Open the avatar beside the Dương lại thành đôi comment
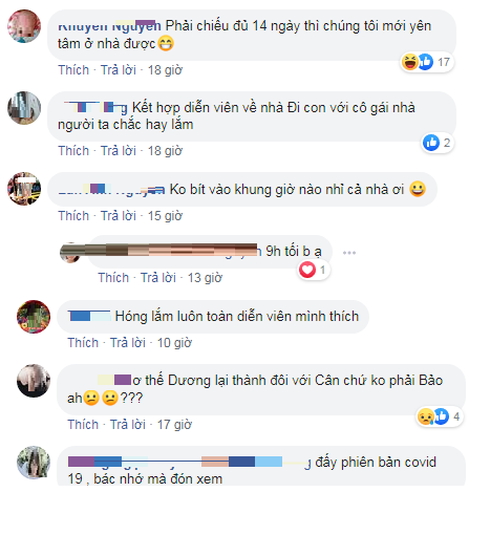The width and height of the screenshot is (490, 535). coord(33,380)
